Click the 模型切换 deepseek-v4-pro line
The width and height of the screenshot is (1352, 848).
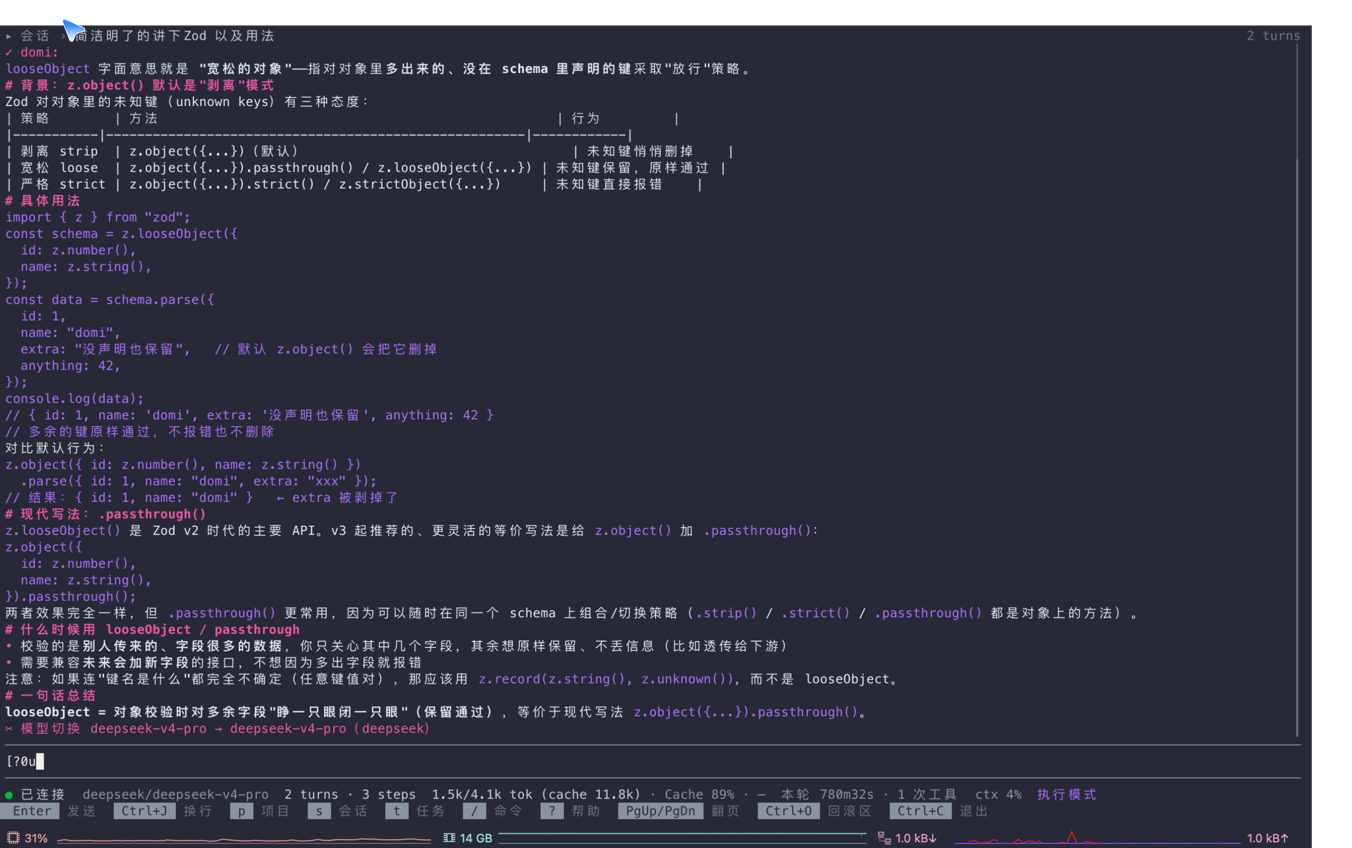218,729
